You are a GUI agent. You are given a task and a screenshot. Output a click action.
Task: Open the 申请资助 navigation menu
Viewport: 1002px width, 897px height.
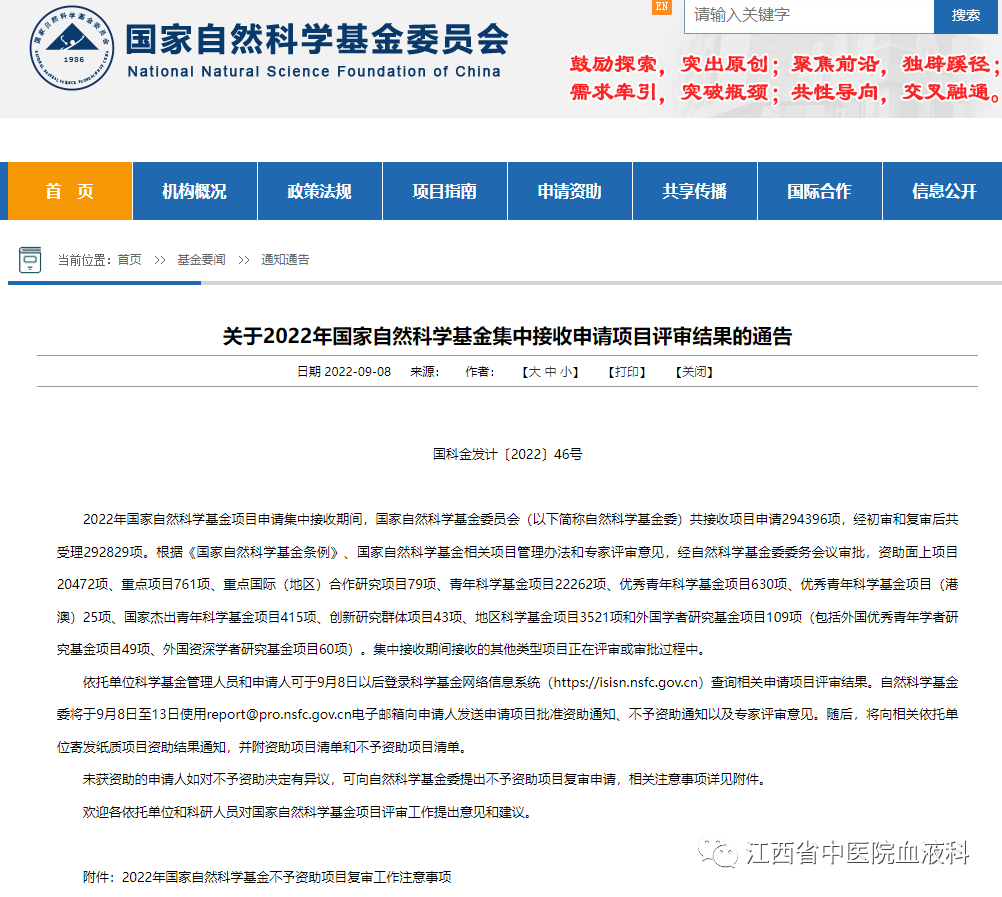(569, 191)
